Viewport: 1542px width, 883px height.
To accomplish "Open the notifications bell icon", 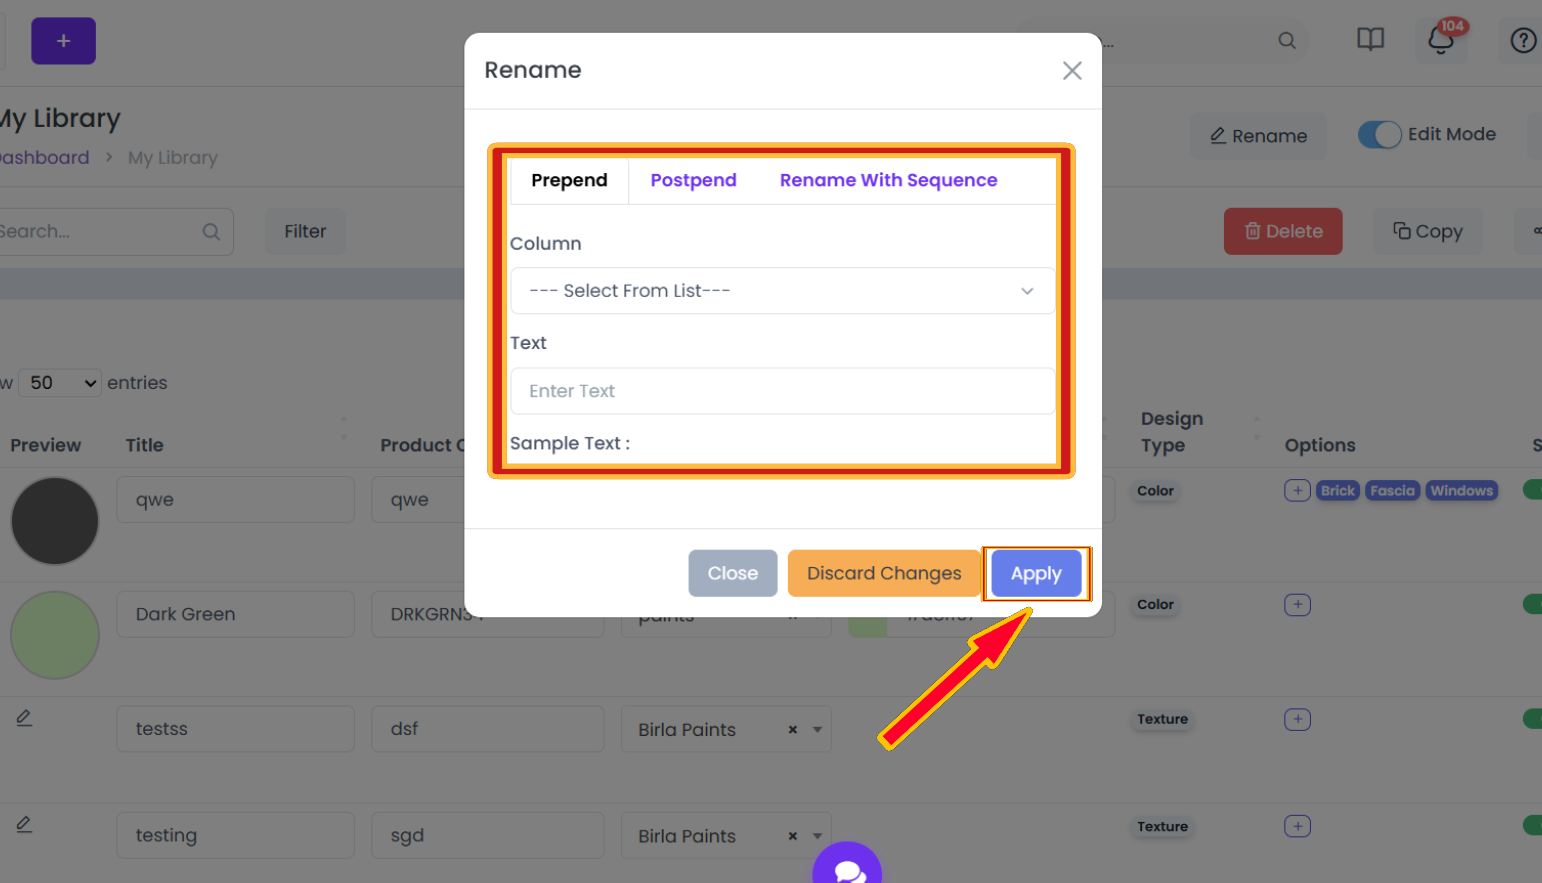I will pos(1440,40).
